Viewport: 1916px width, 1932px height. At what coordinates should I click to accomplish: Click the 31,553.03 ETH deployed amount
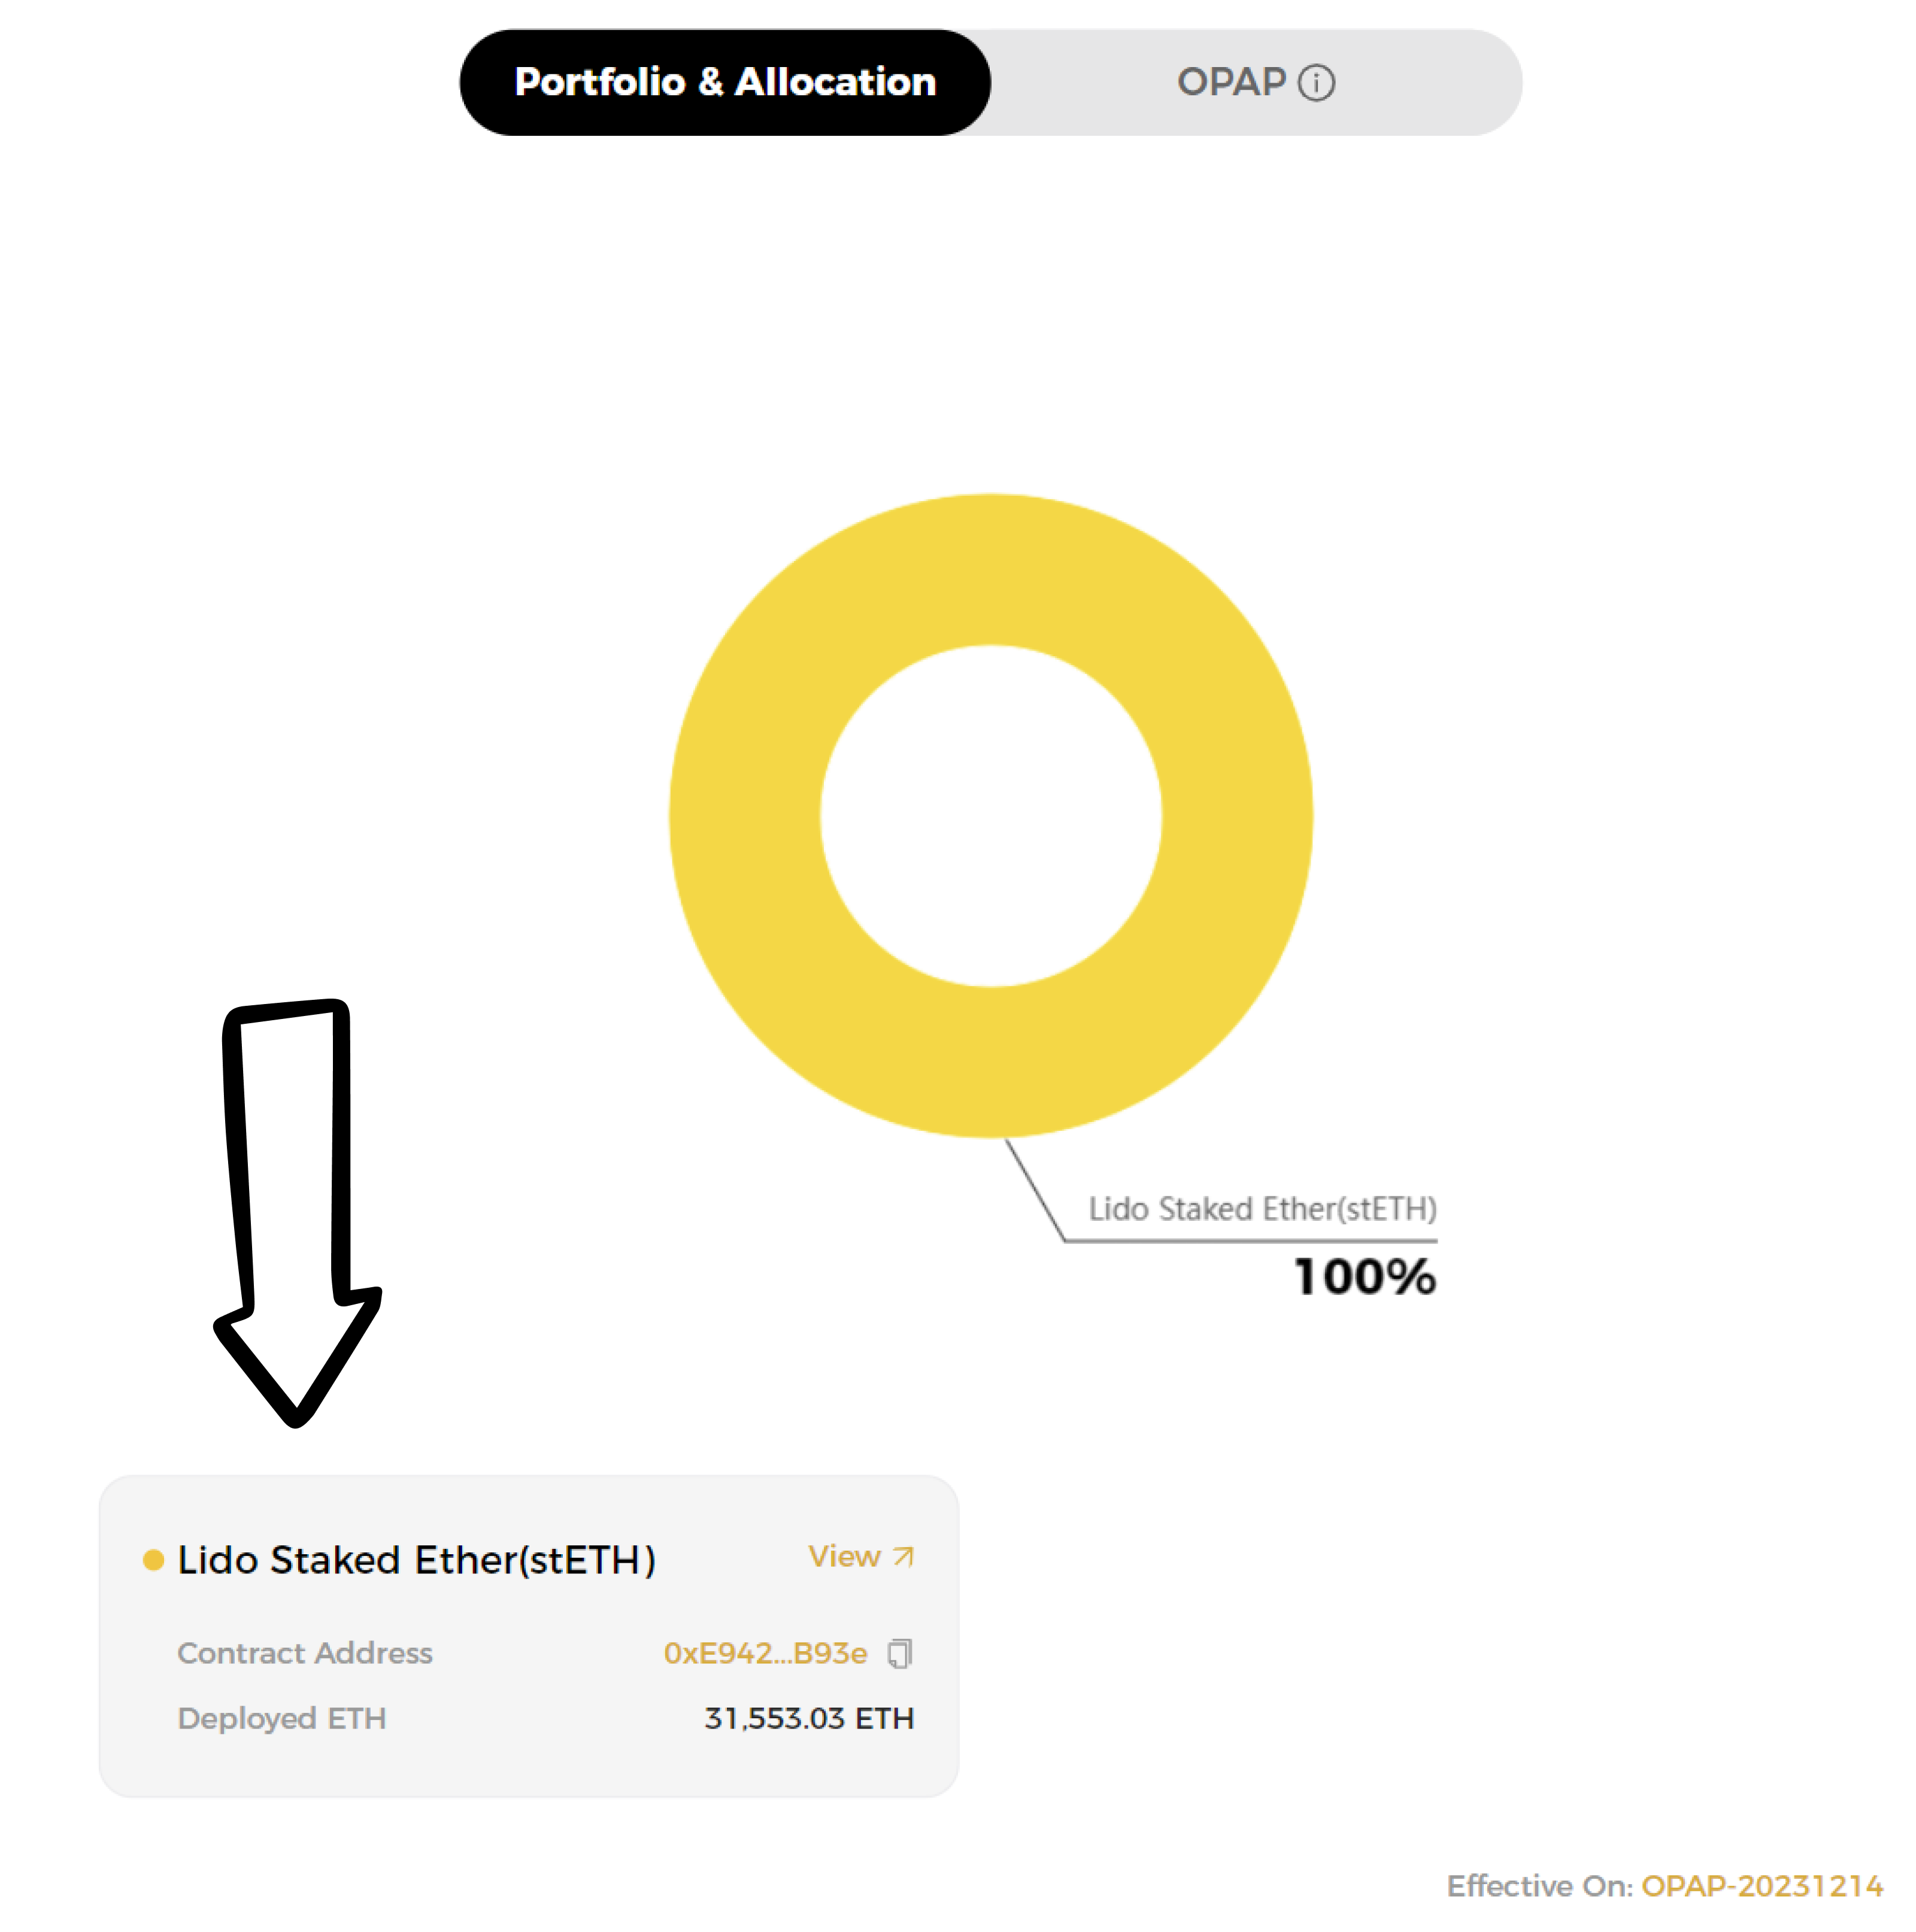(x=808, y=1718)
